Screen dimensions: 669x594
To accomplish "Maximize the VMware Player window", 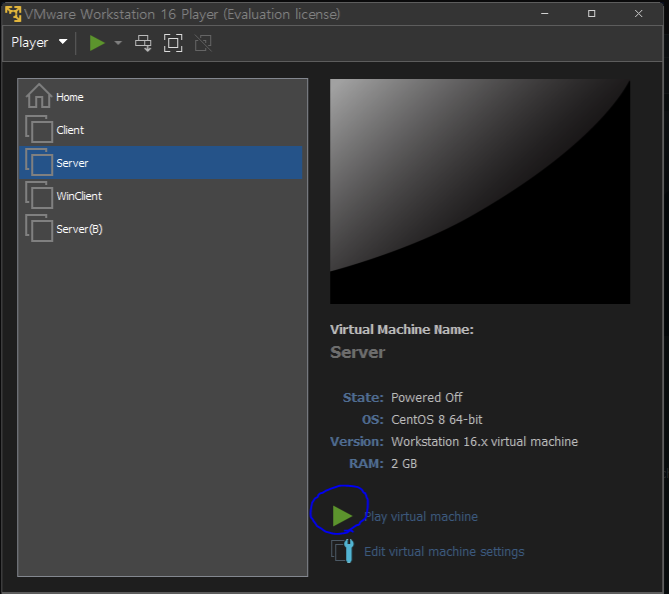I will point(591,14).
